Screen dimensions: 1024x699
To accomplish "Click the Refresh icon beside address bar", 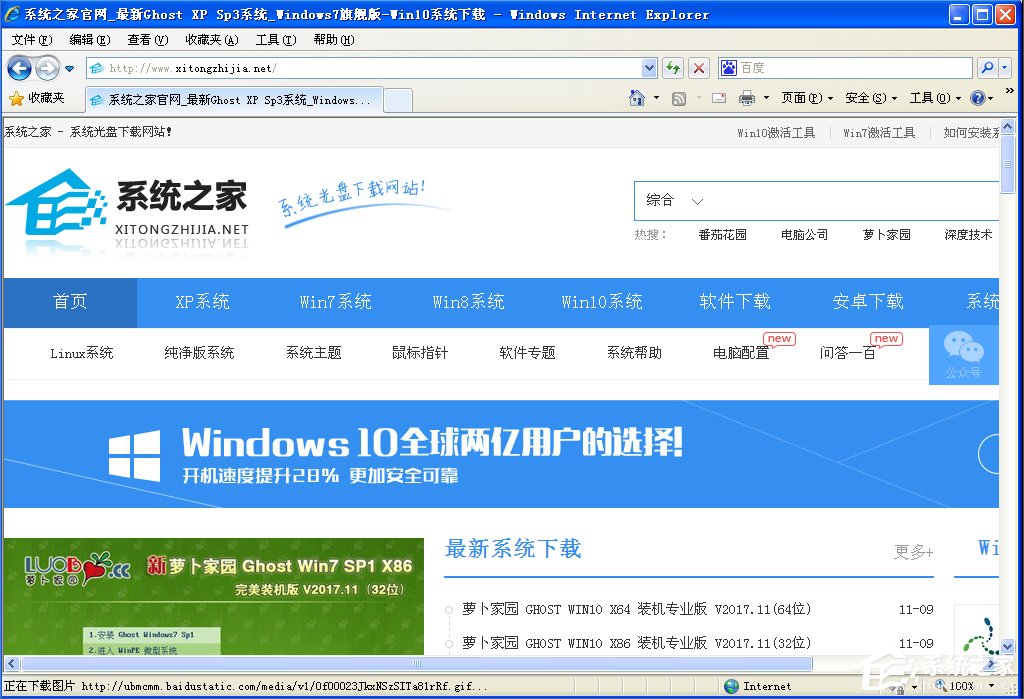I will point(673,68).
